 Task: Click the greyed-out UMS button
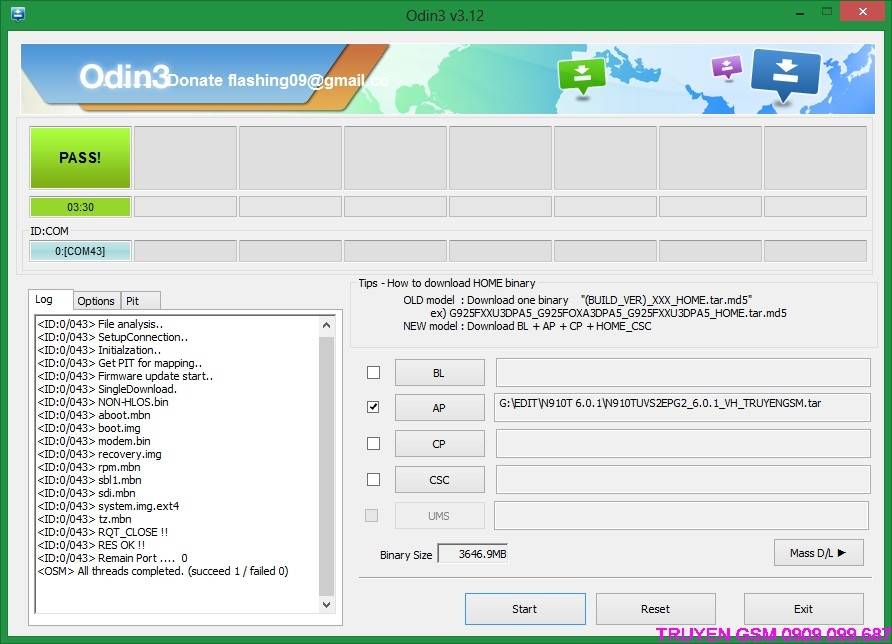click(x=440, y=515)
